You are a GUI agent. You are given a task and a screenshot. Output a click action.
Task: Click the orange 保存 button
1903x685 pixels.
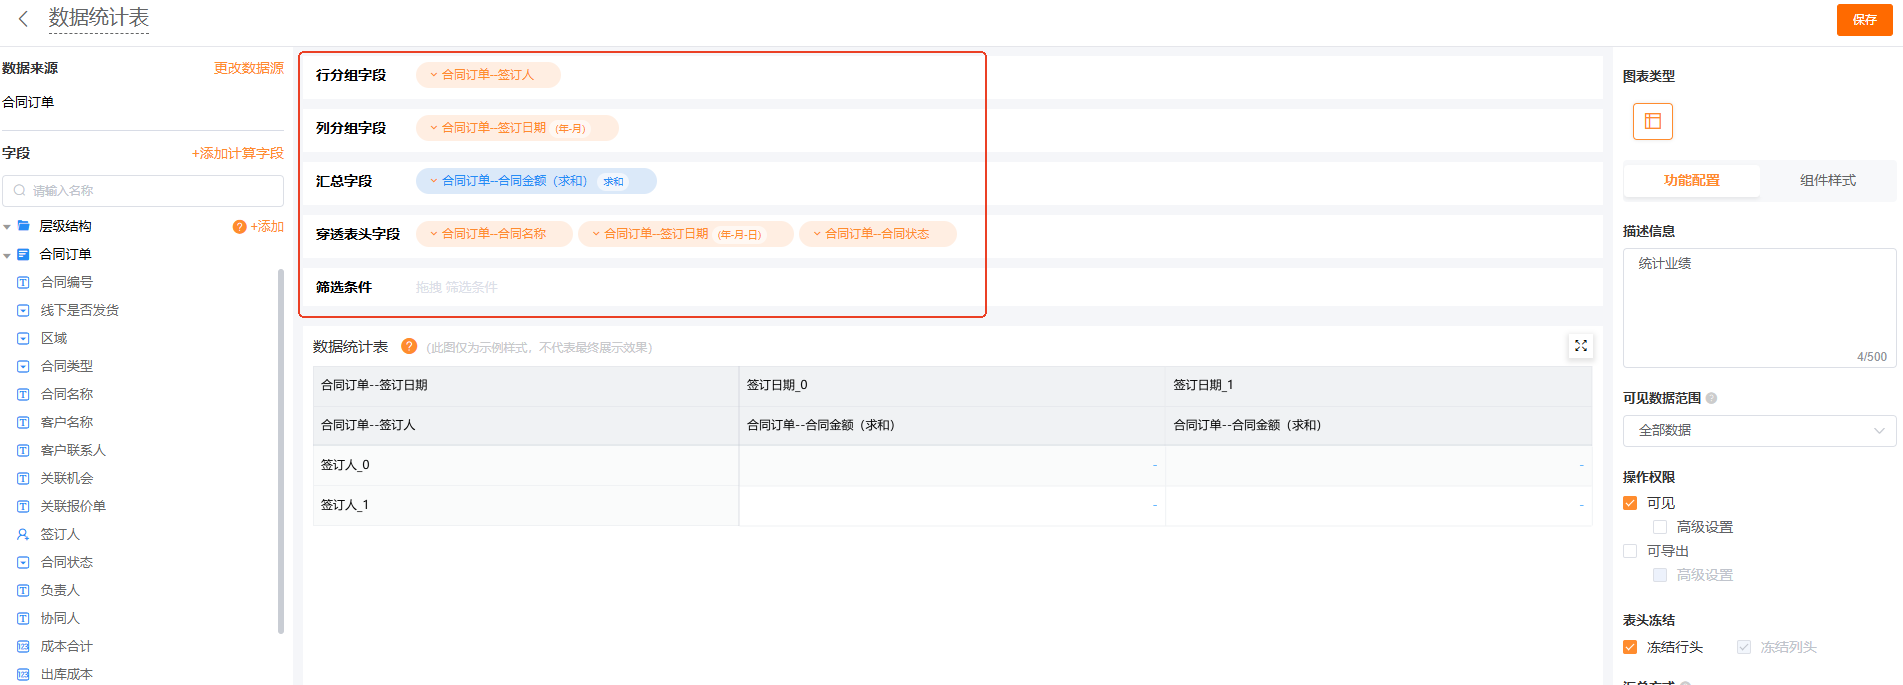tap(1864, 20)
